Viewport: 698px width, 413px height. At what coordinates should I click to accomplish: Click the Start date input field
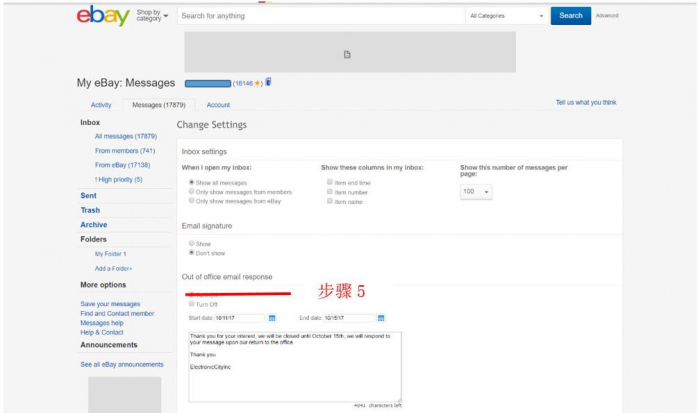pyautogui.click(x=239, y=318)
